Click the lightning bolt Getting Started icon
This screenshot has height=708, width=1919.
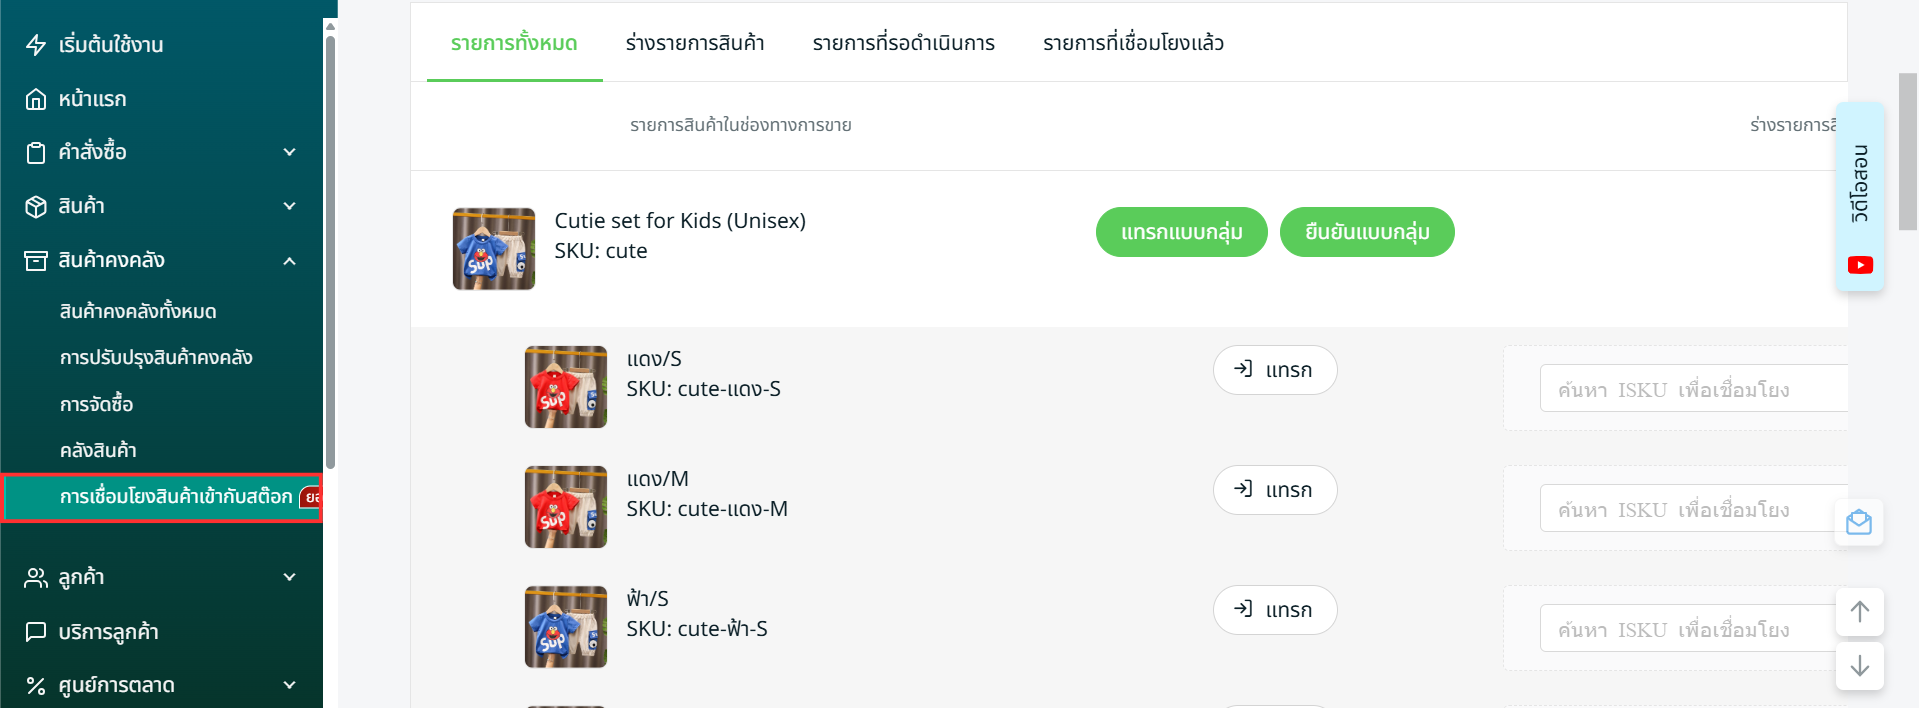click(36, 45)
